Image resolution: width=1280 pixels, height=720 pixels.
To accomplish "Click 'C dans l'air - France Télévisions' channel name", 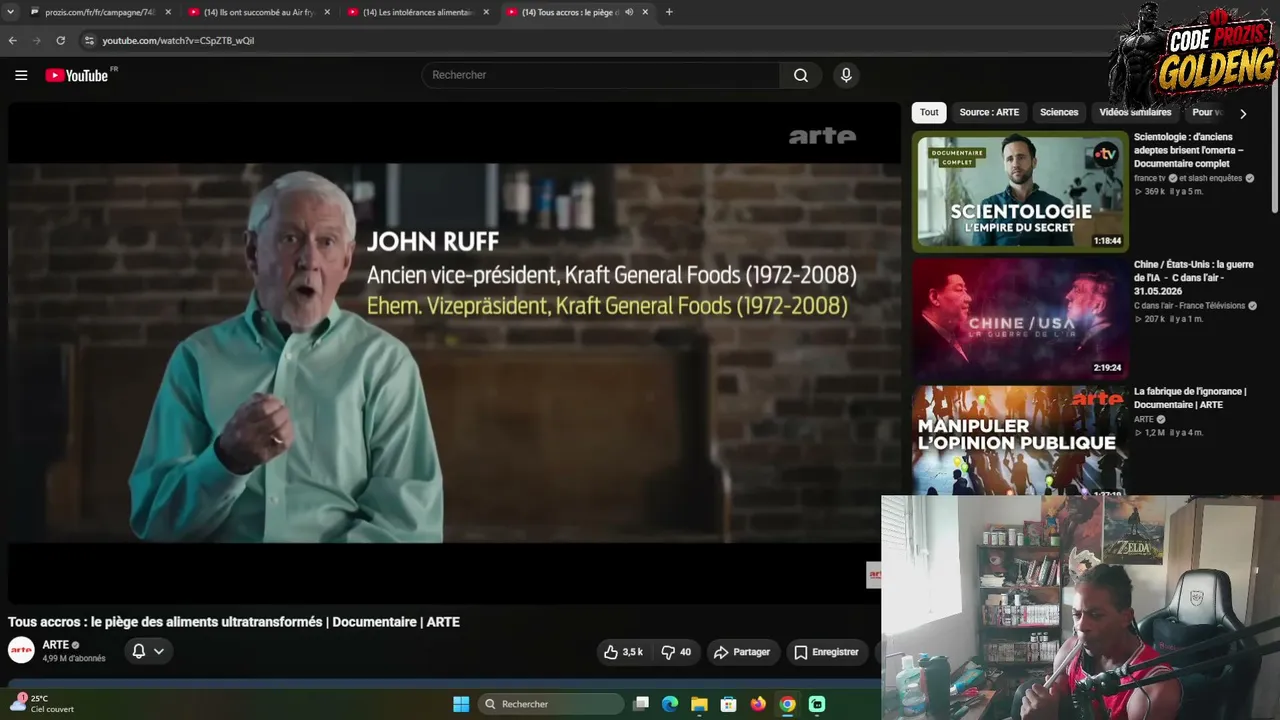I will (1189, 305).
